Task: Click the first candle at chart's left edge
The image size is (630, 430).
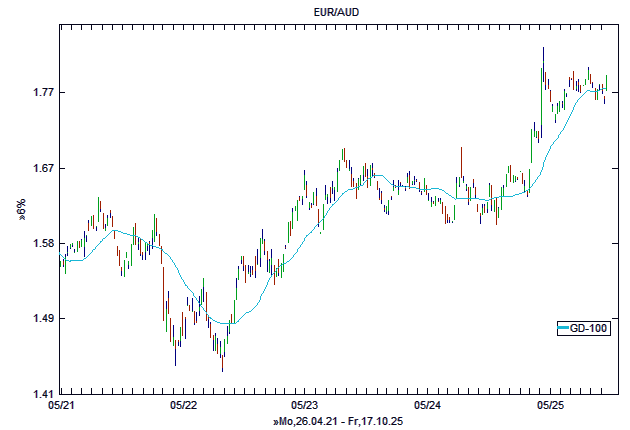Action: pyautogui.click(x=62, y=262)
